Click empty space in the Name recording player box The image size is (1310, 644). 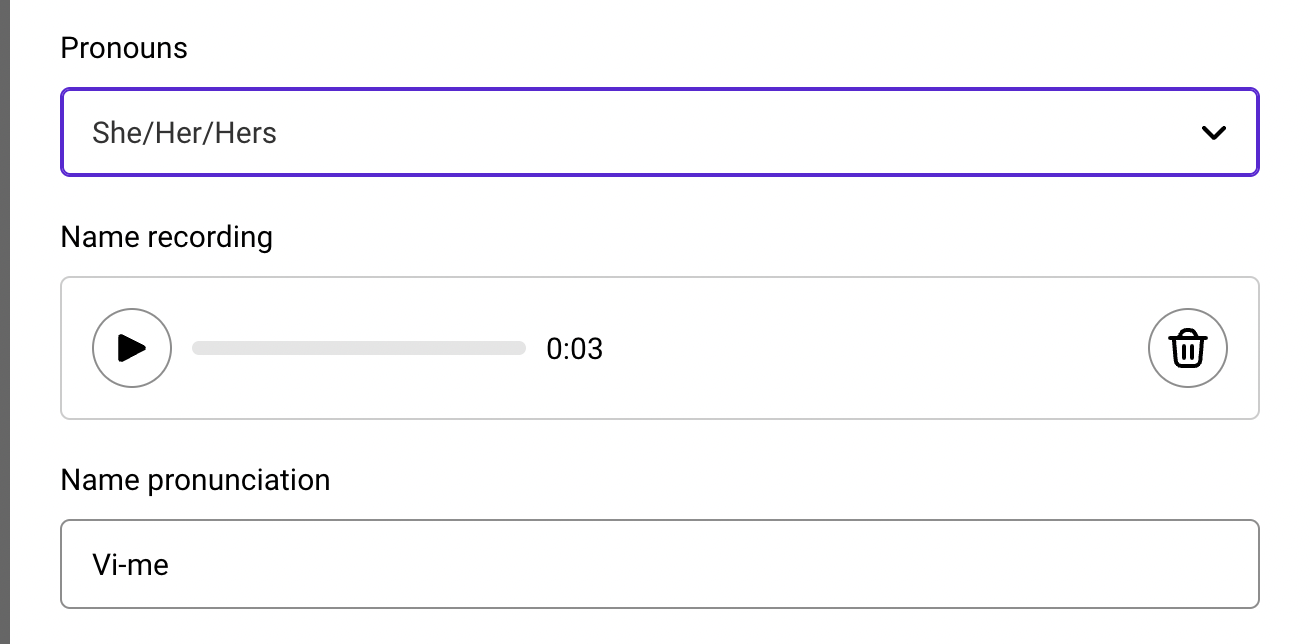click(860, 348)
